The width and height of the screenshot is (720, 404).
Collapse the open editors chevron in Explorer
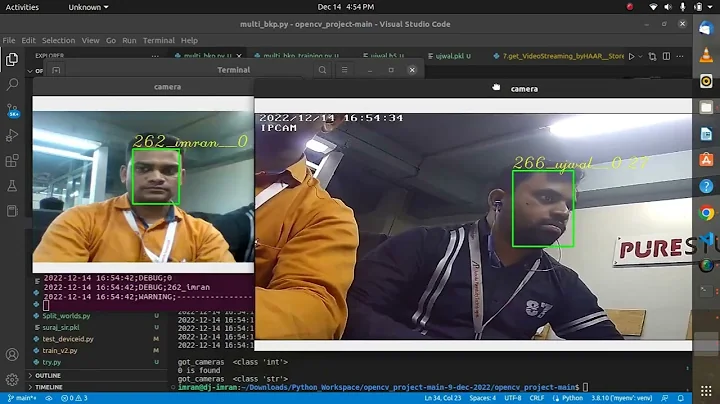(x=30, y=71)
